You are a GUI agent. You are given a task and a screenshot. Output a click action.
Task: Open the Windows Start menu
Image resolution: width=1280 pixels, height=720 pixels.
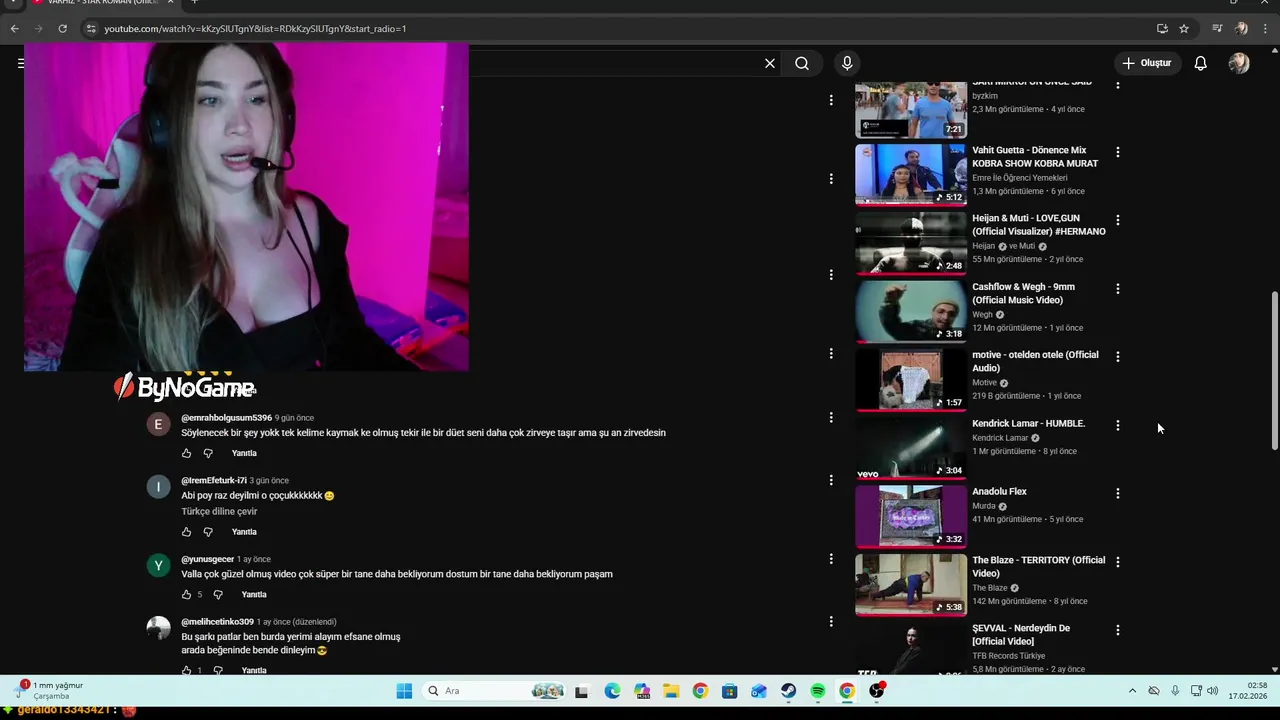pyautogui.click(x=404, y=691)
